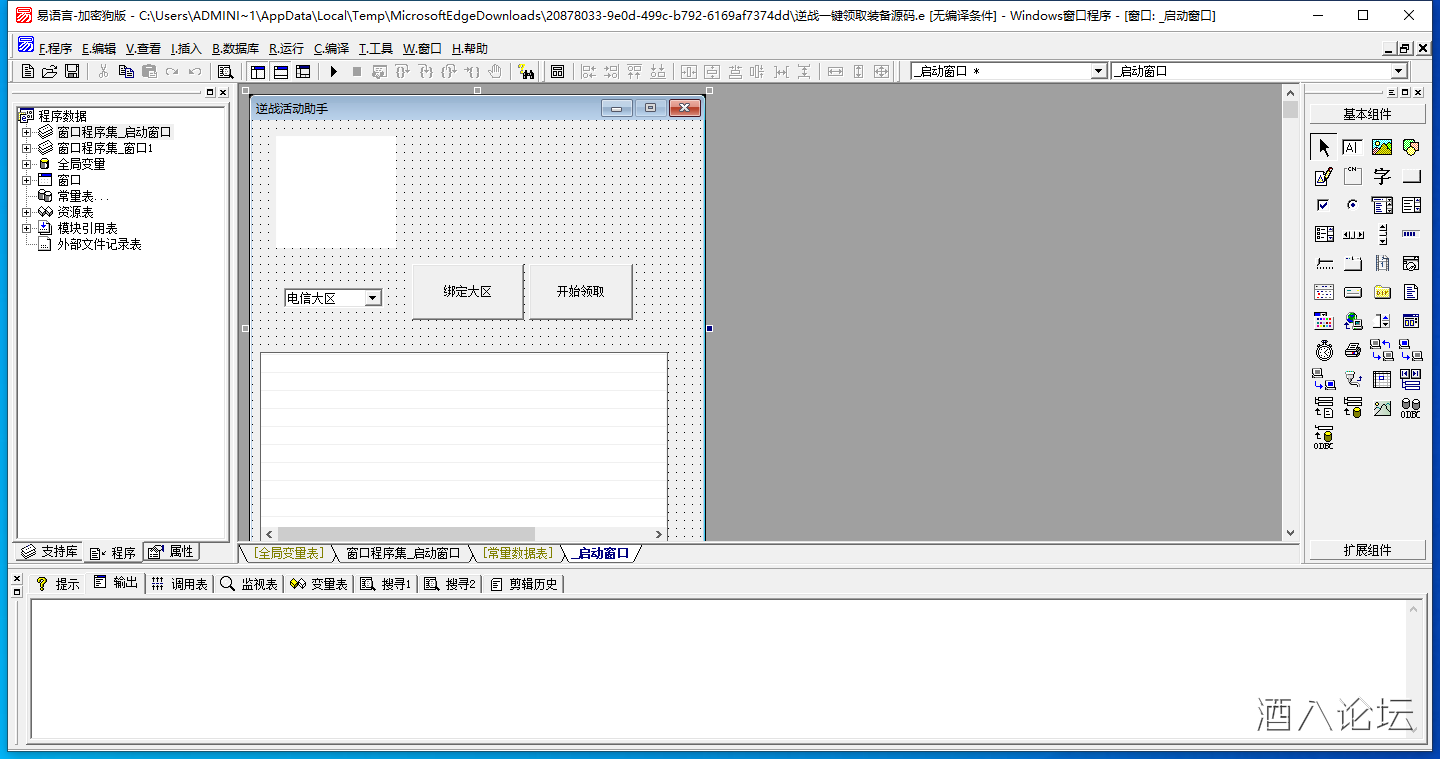Image resolution: width=1440 pixels, height=759 pixels.
Task: Select the film strip video box component
Action: pyautogui.click(x=1382, y=263)
